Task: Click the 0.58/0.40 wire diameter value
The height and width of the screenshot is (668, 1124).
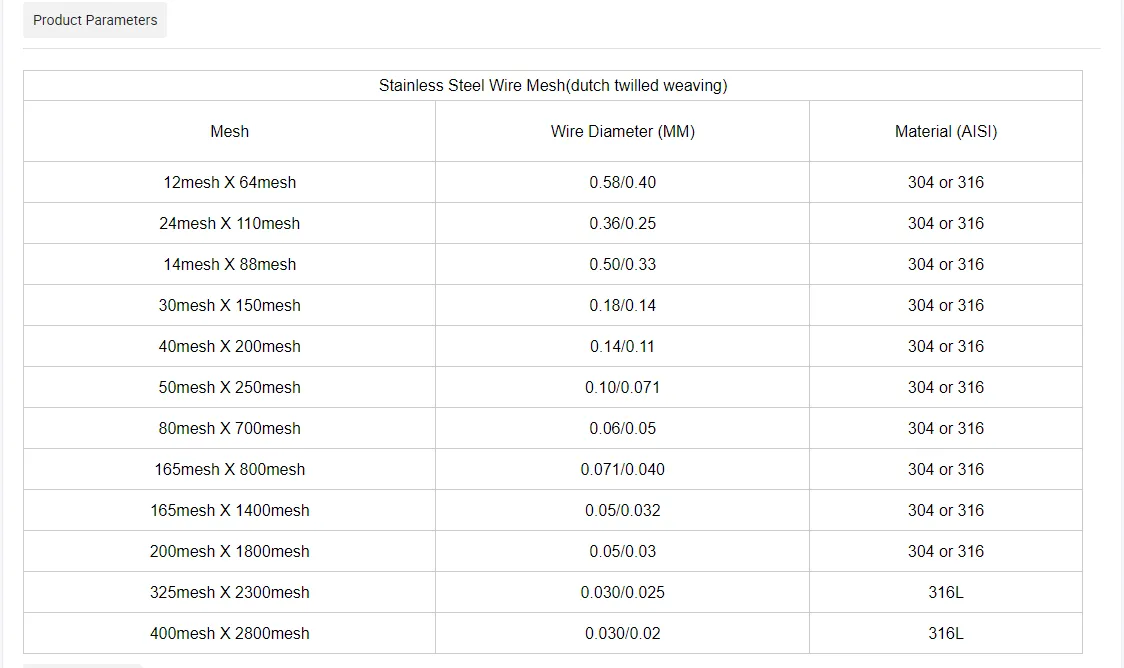Action: point(622,182)
